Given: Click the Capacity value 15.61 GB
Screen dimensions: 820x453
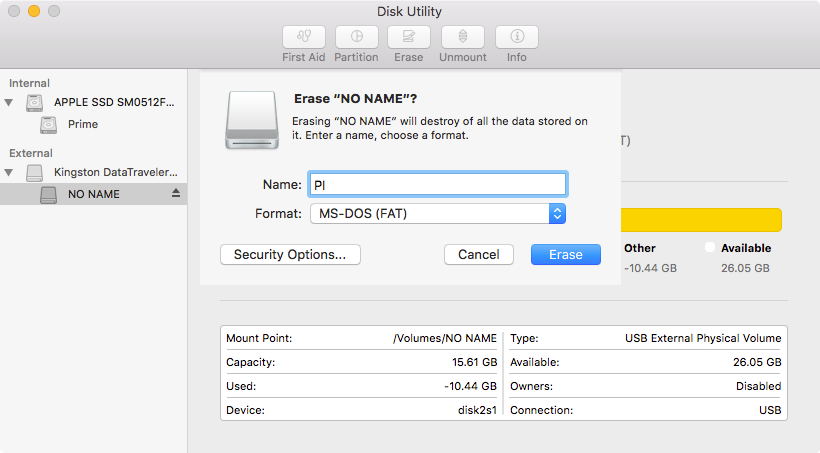Looking at the screenshot, I should coord(474,363).
